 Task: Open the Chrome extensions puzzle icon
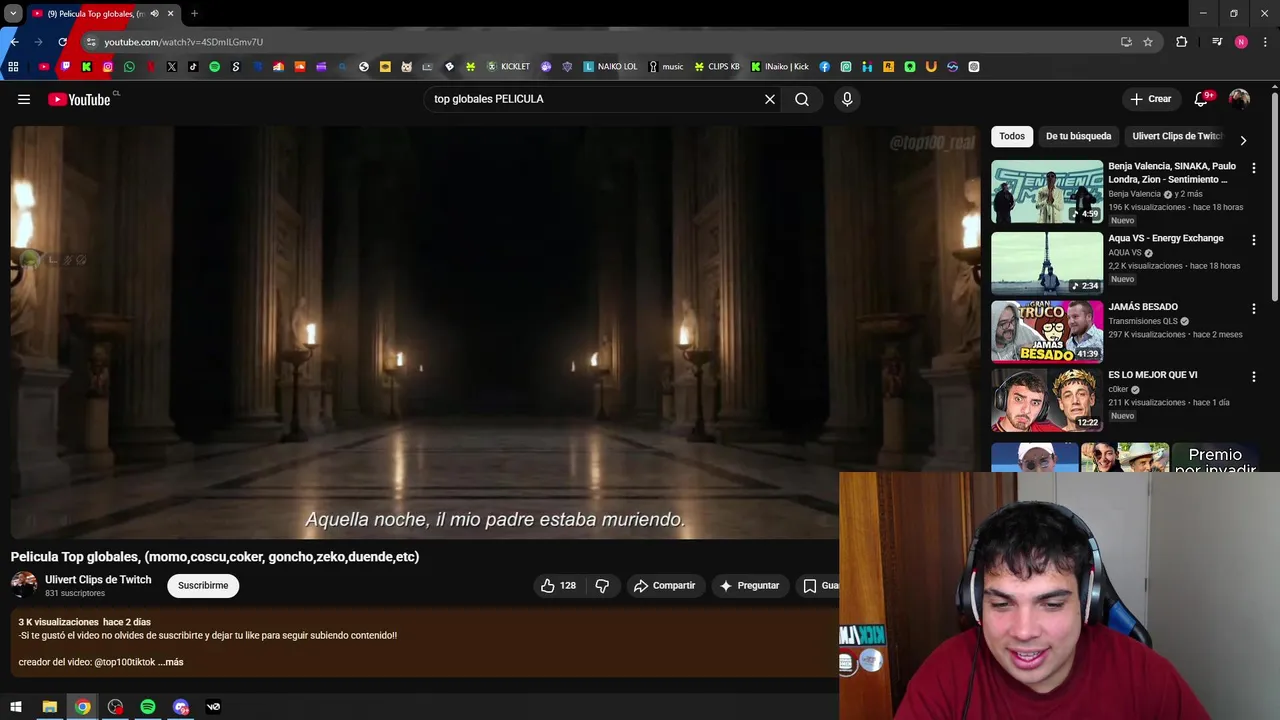1182,42
